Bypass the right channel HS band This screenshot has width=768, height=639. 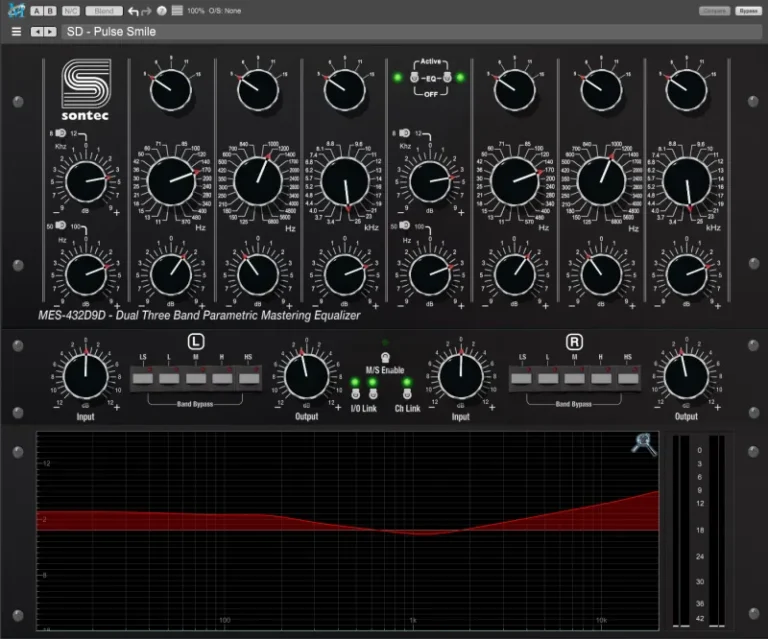(x=628, y=377)
